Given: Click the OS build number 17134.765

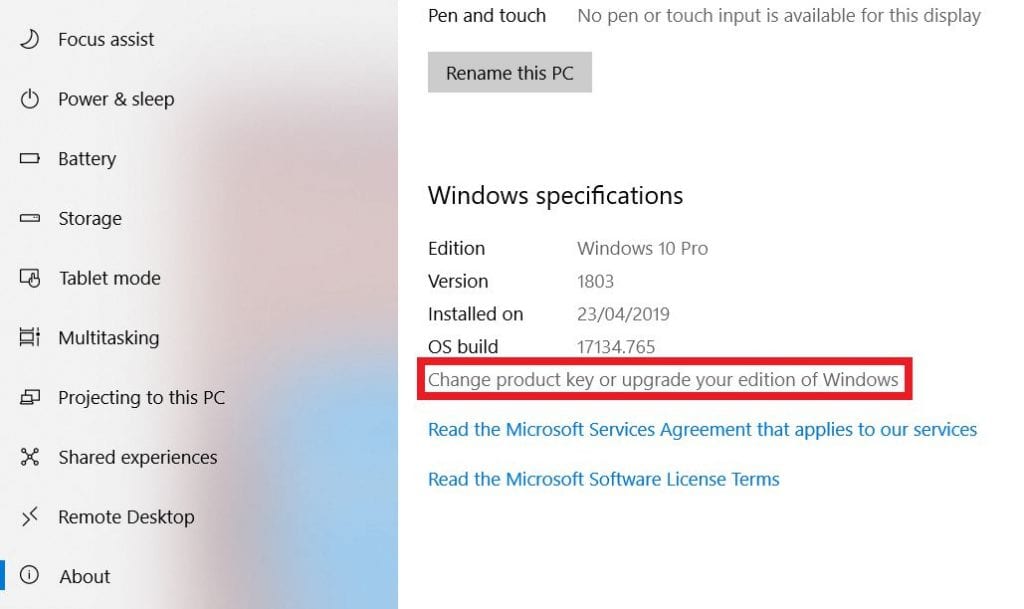Looking at the screenshot, I should pos(617,347).
